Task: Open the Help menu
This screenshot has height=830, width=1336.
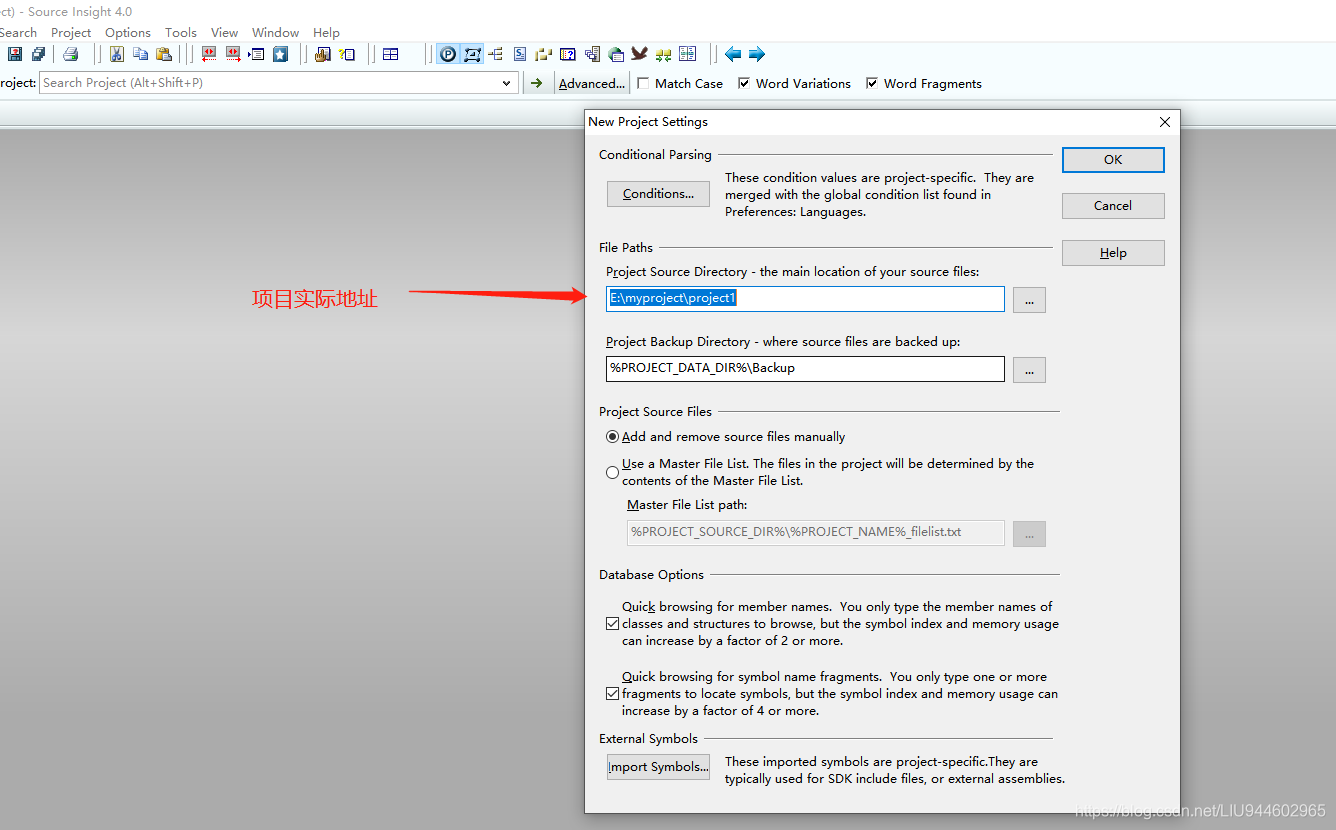Action: pyautogui.click(x=326, y=32)
